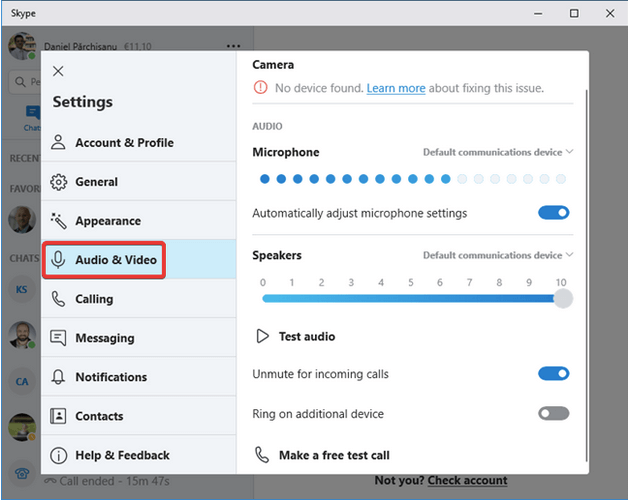
Task: Open Notifications settings
Action: pyautogui.click(x=139, y=377)
